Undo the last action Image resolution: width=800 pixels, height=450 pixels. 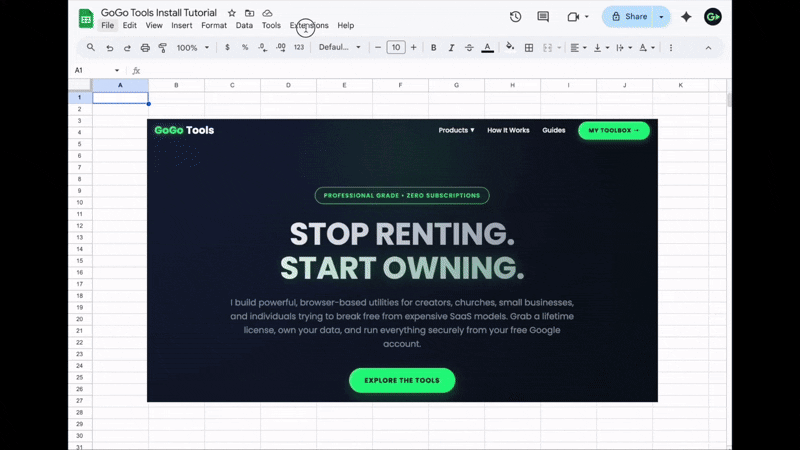(110, 47)
